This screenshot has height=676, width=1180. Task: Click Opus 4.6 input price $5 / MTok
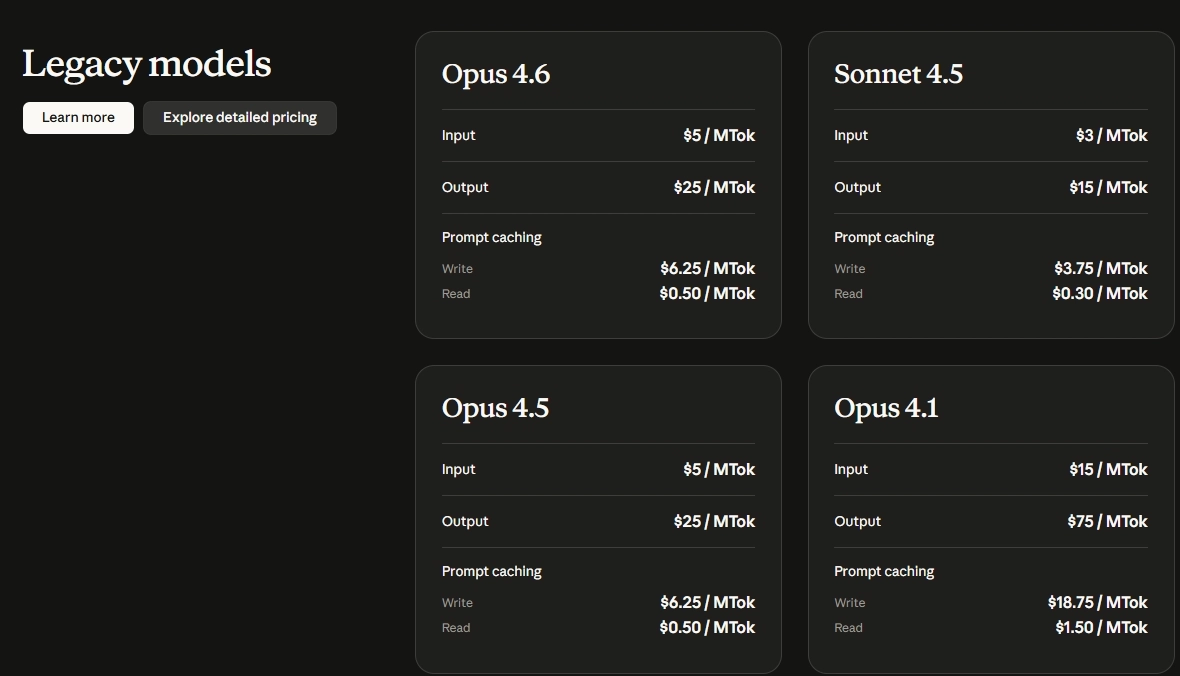pos(718,136)
